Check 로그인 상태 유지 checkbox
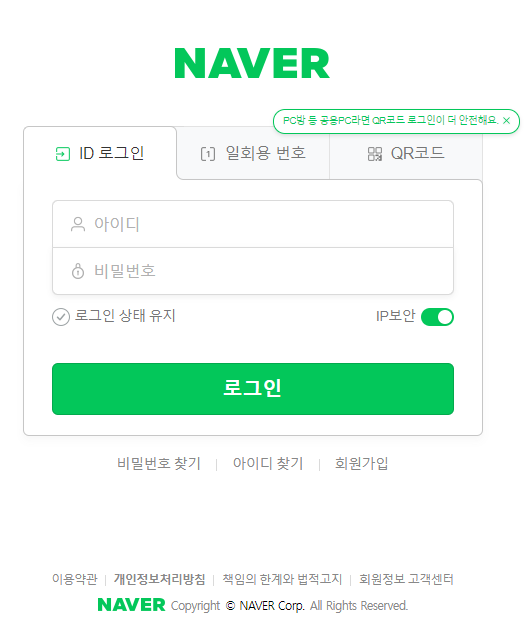The width and height of the screenshot is (531, 632). coord(61,317)
